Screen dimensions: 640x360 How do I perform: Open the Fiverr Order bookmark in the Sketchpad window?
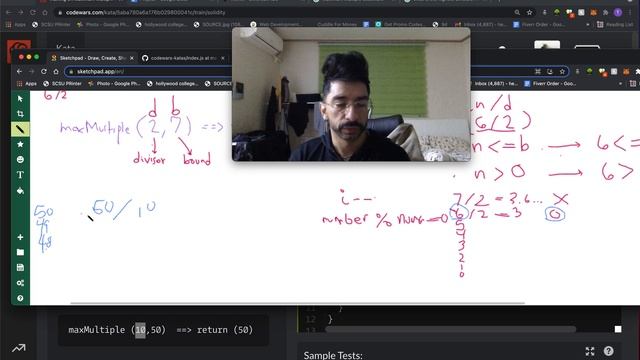[x=550, y=84]
